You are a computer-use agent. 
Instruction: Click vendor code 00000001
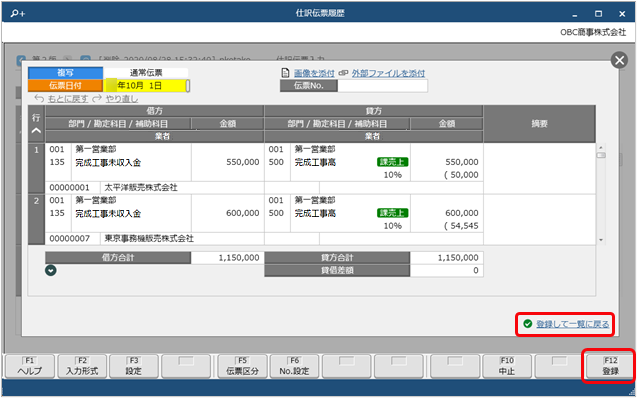pyautogui.click(x=69, y=187)
